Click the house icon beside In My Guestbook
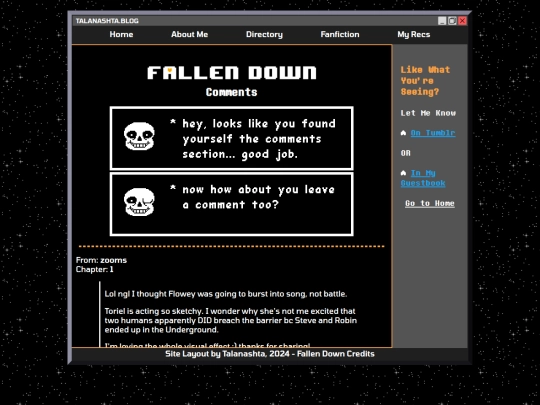This screenshot has width=540, height=405. pos(404,173)
